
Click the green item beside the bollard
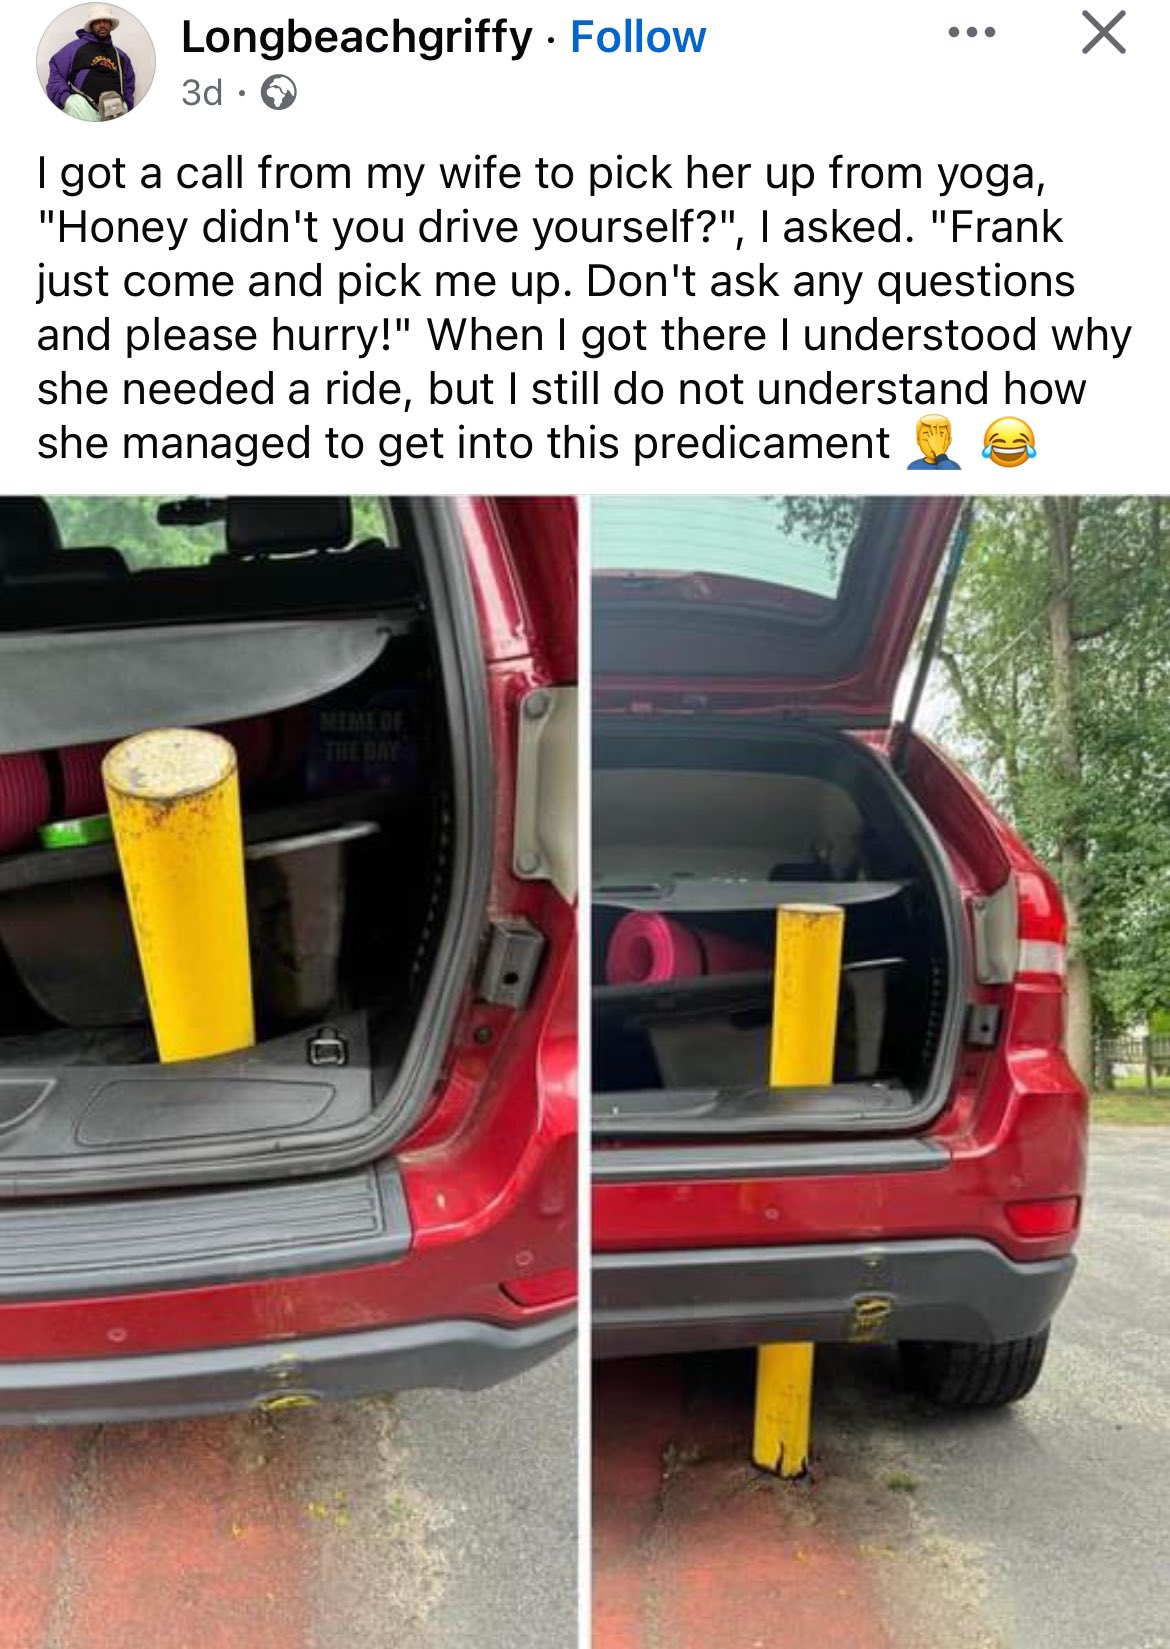pyautogui.click(x=74, y=830)
